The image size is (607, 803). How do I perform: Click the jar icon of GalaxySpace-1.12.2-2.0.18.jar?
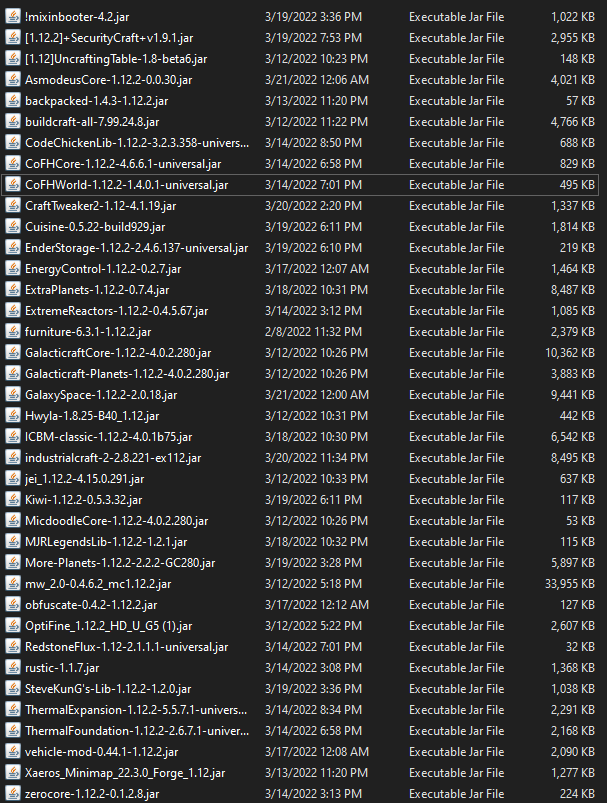(x=13, y=394)
